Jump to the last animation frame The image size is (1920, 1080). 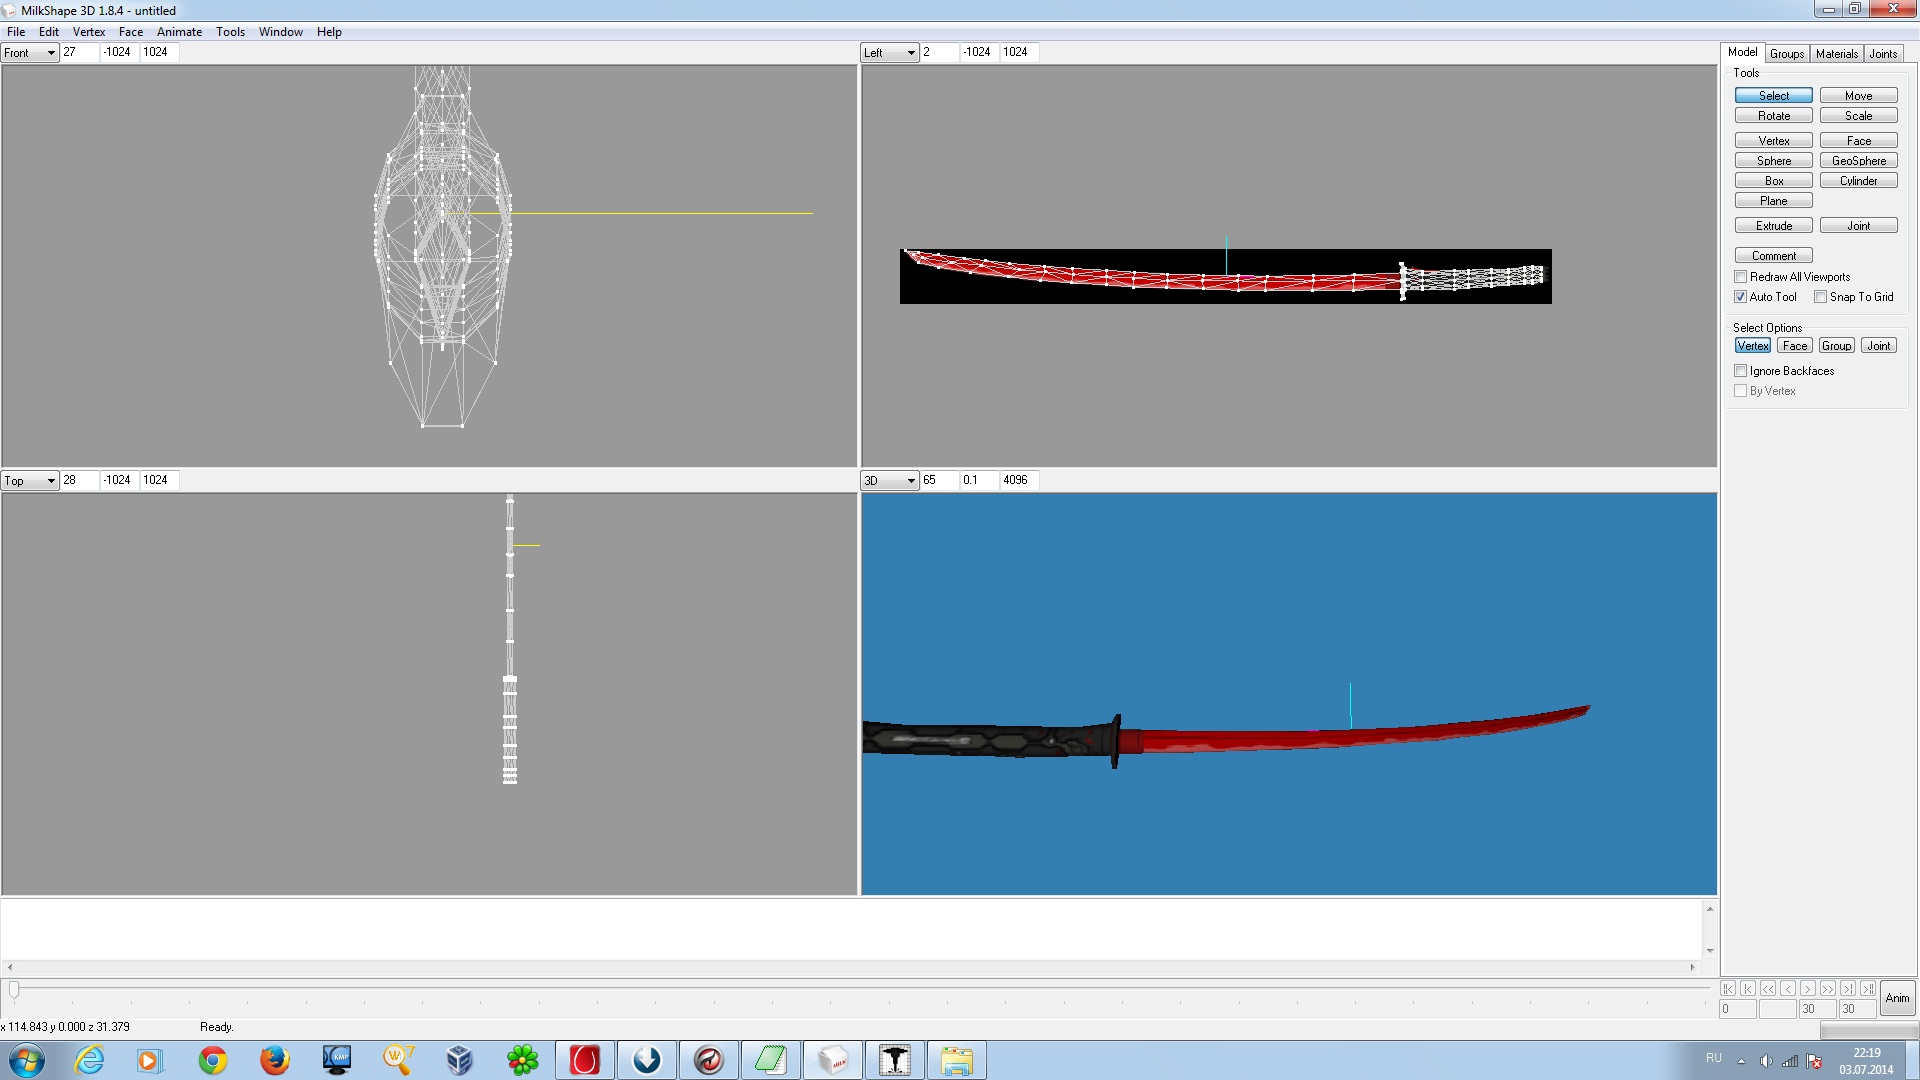1868,988
